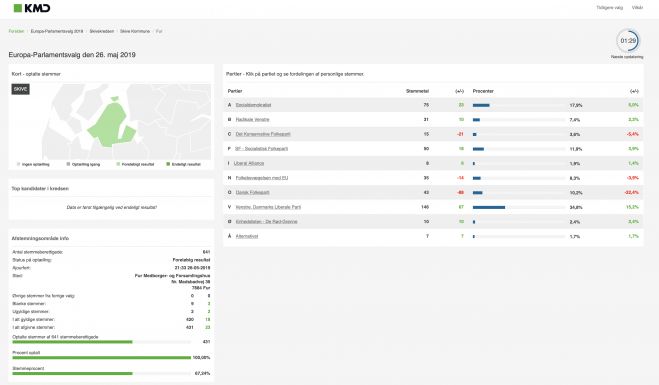Image resolution: width=659 pixels, height=385 pixels.
Task: Click the Optalte stemmer progress bar
Action: tap(101, 342)
